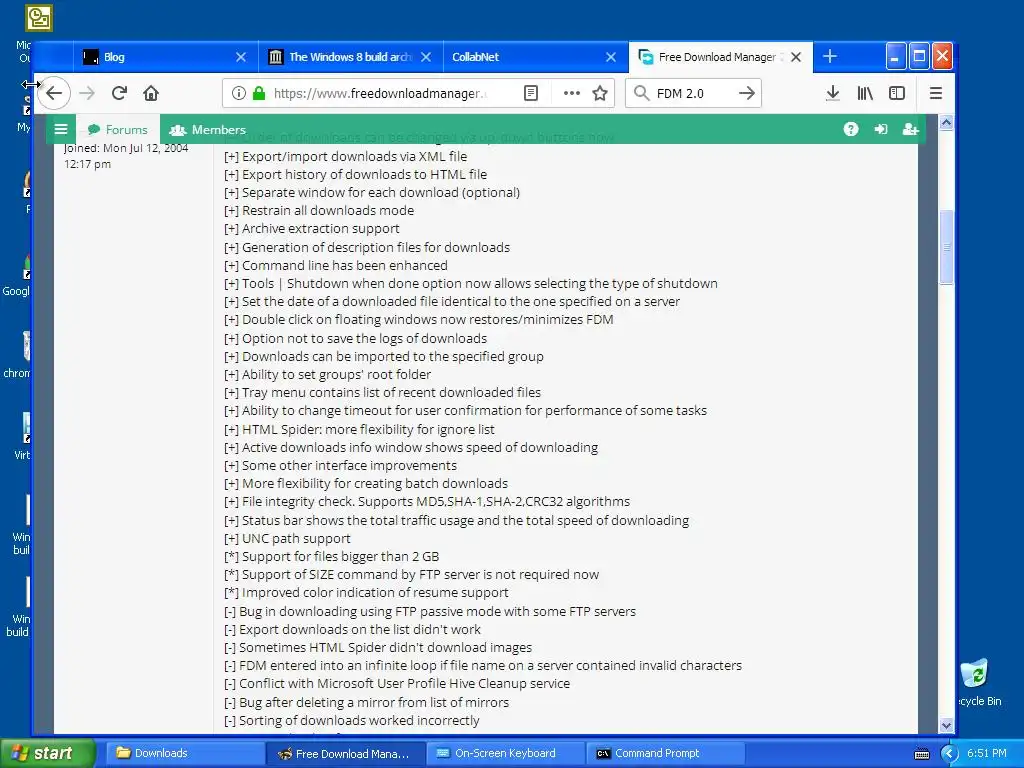Click the page scrollbar down arrow

[x=946, y=725]
